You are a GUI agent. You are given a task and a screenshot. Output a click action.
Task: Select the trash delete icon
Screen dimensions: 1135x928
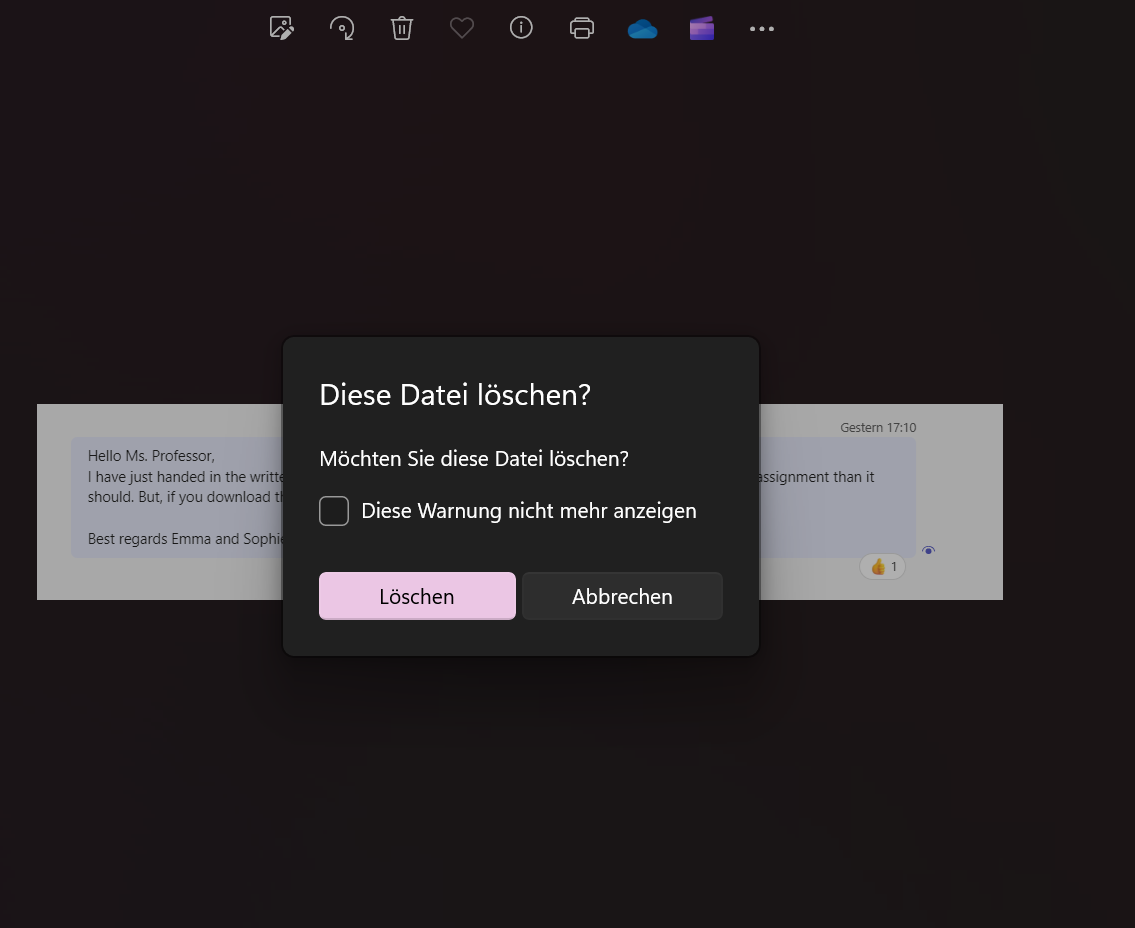(402, 28)
